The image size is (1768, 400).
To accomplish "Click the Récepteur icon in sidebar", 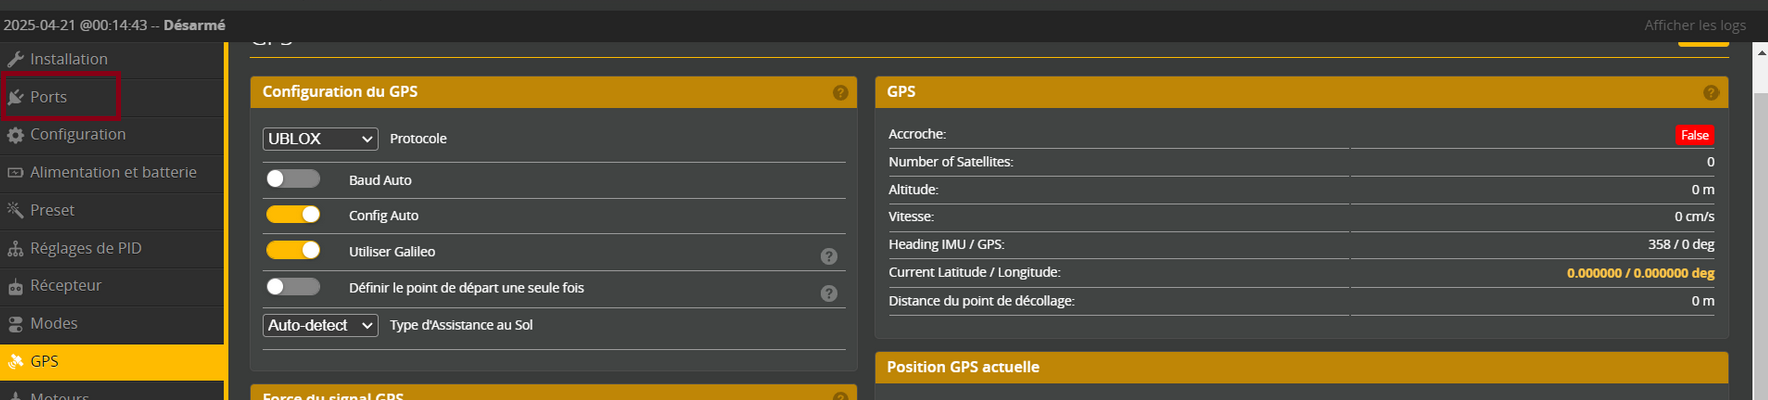I will pos(15,287).
